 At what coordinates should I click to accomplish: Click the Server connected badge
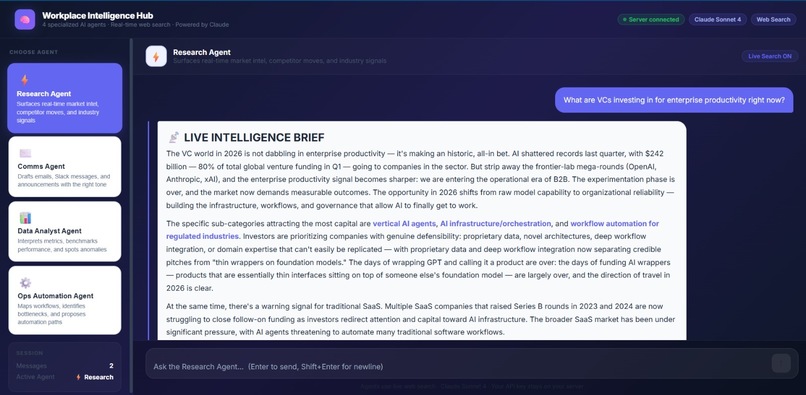point(651,20)
